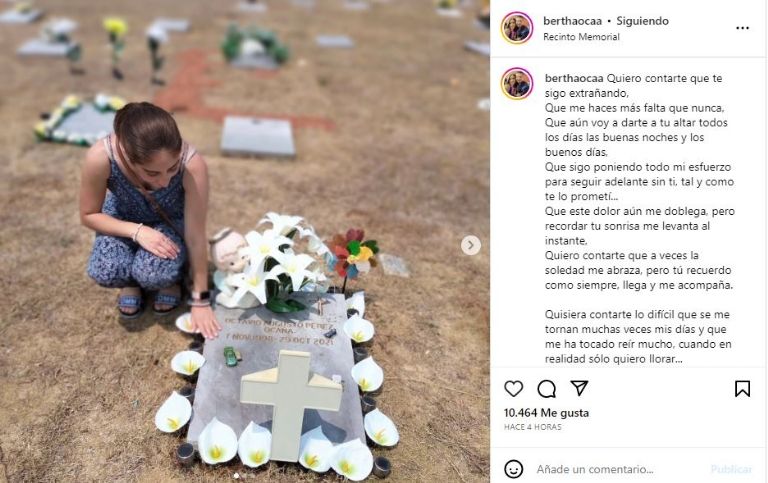768x483 pixels.
Task: Open emoji picker smiley icon
Action: click(513, 469)
